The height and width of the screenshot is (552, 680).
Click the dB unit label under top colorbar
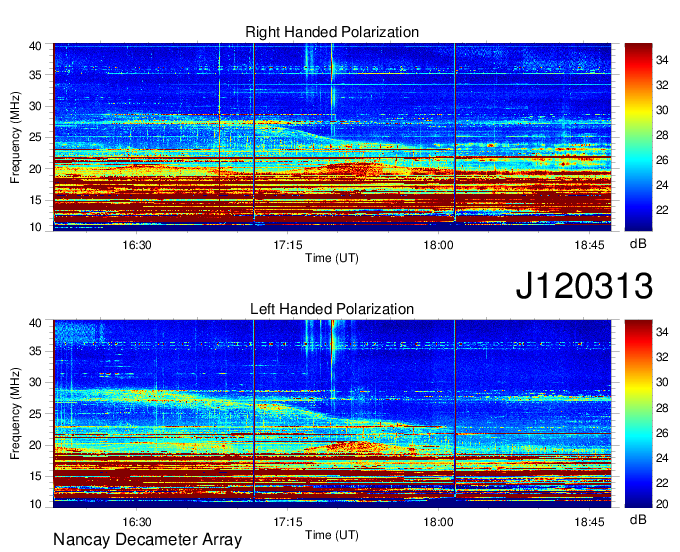coord(638,244)
